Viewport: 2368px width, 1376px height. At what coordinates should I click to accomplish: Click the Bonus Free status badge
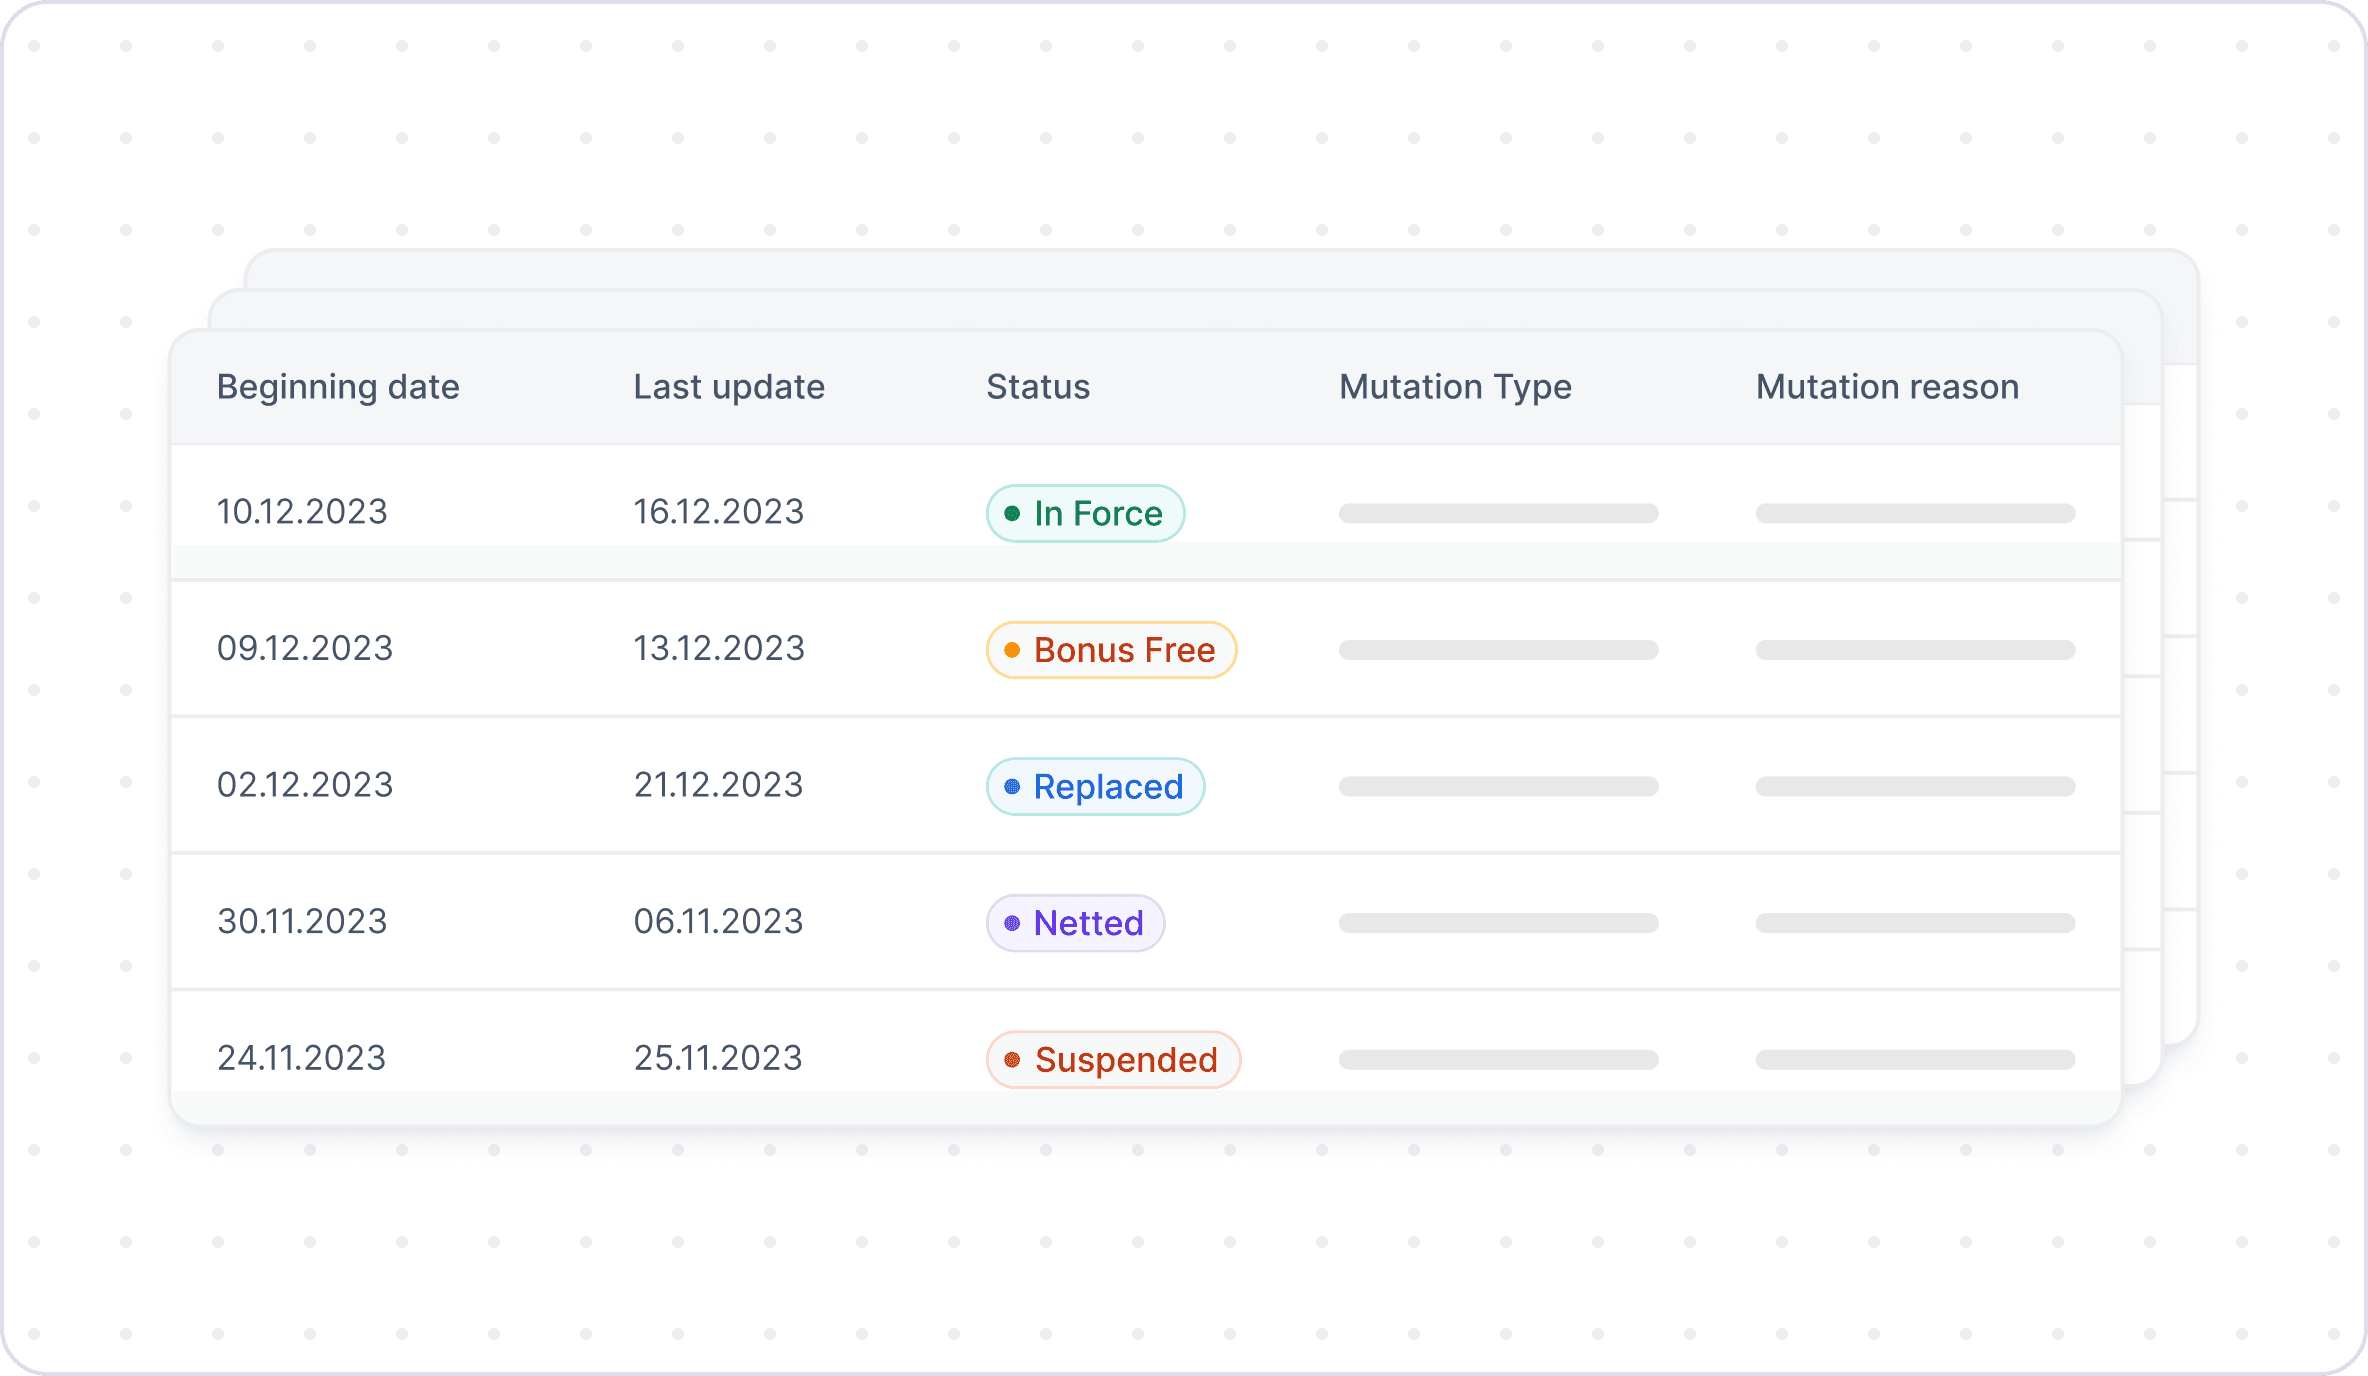[x=1111, y=650]
